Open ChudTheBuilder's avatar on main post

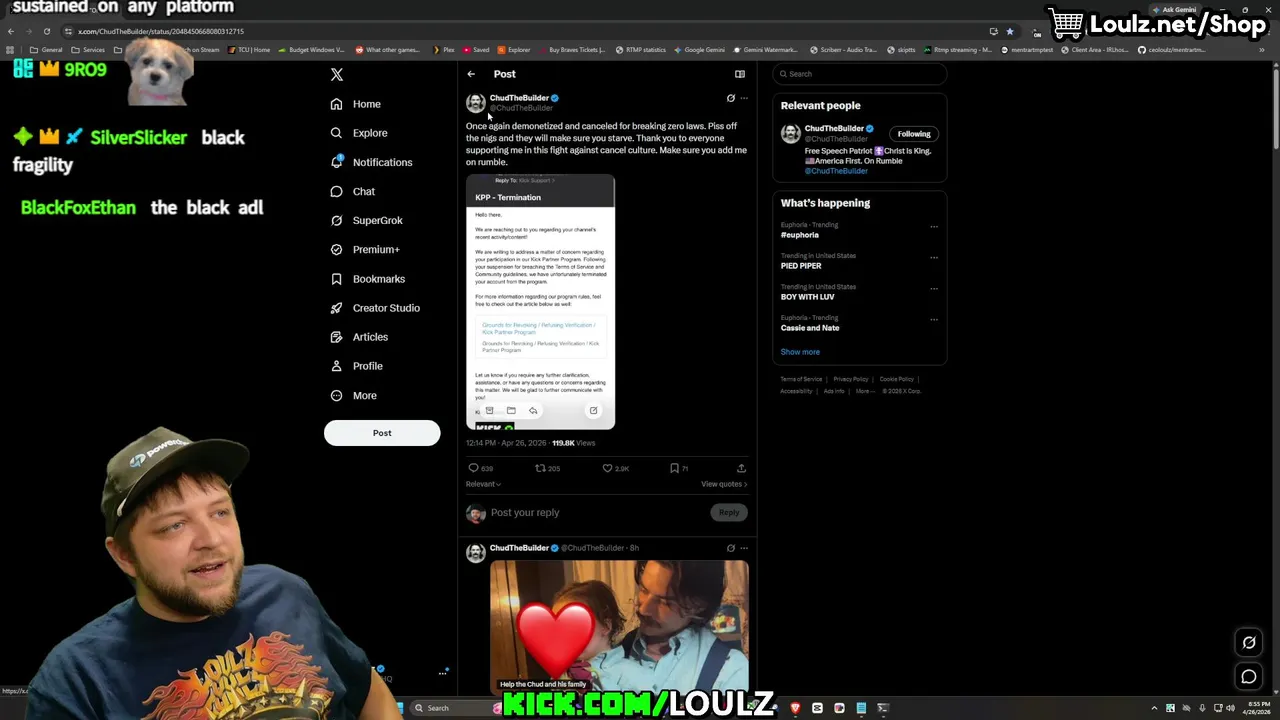pos(476,102)
